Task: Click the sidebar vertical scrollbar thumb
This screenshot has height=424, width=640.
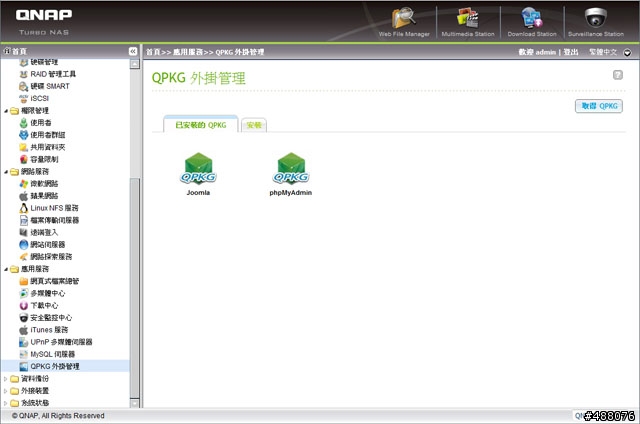Action: pos(135,288)
